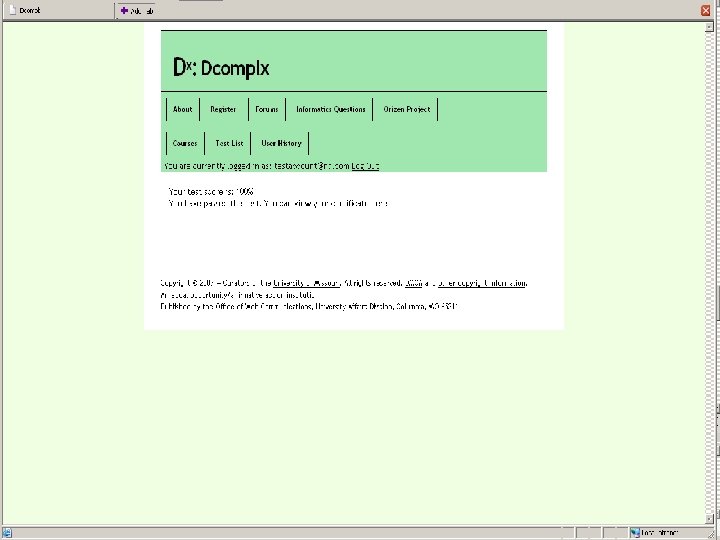Click the page icon in status bar

(7, 533)
